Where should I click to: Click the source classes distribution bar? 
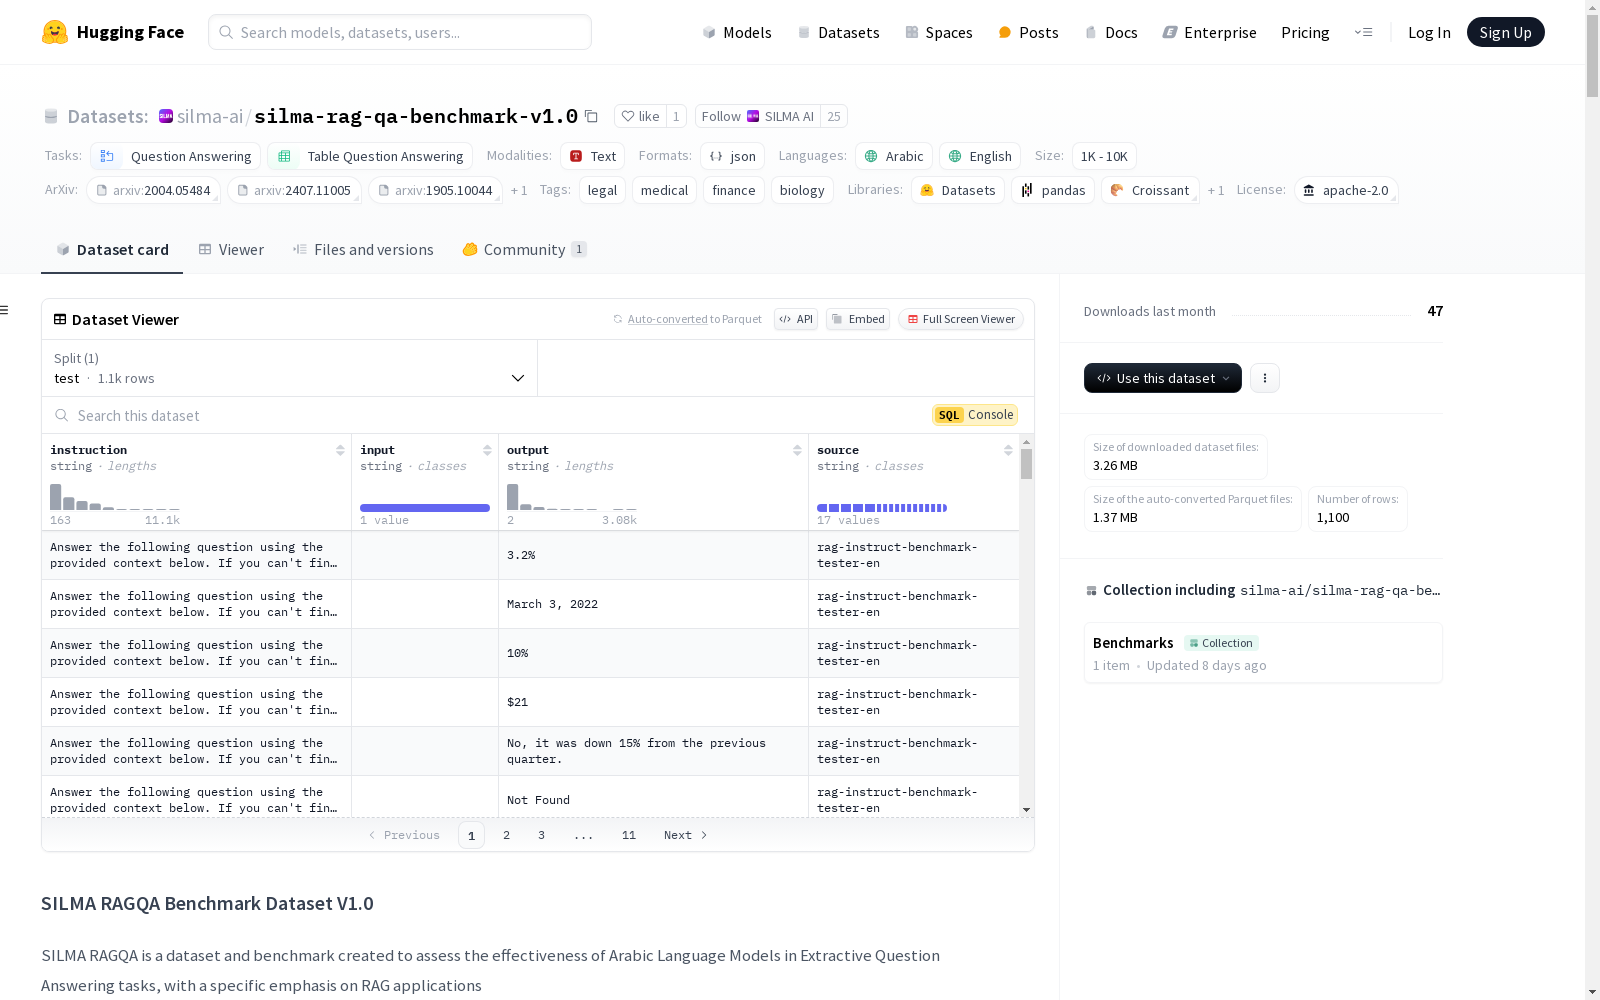point(882,508)
